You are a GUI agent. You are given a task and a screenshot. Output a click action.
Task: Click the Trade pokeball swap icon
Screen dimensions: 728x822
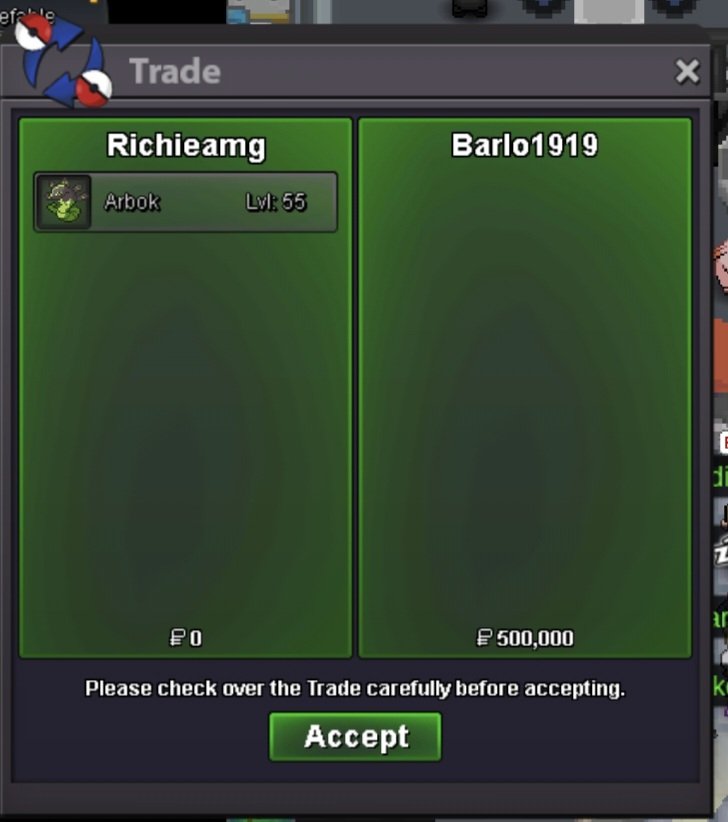click(64, 60)
